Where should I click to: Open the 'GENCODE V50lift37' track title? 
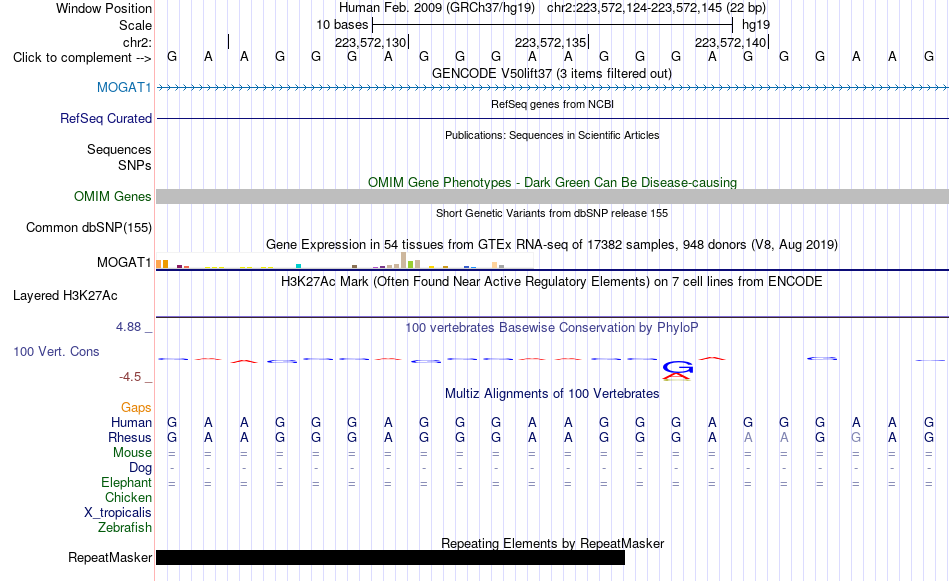coord(552,74)
